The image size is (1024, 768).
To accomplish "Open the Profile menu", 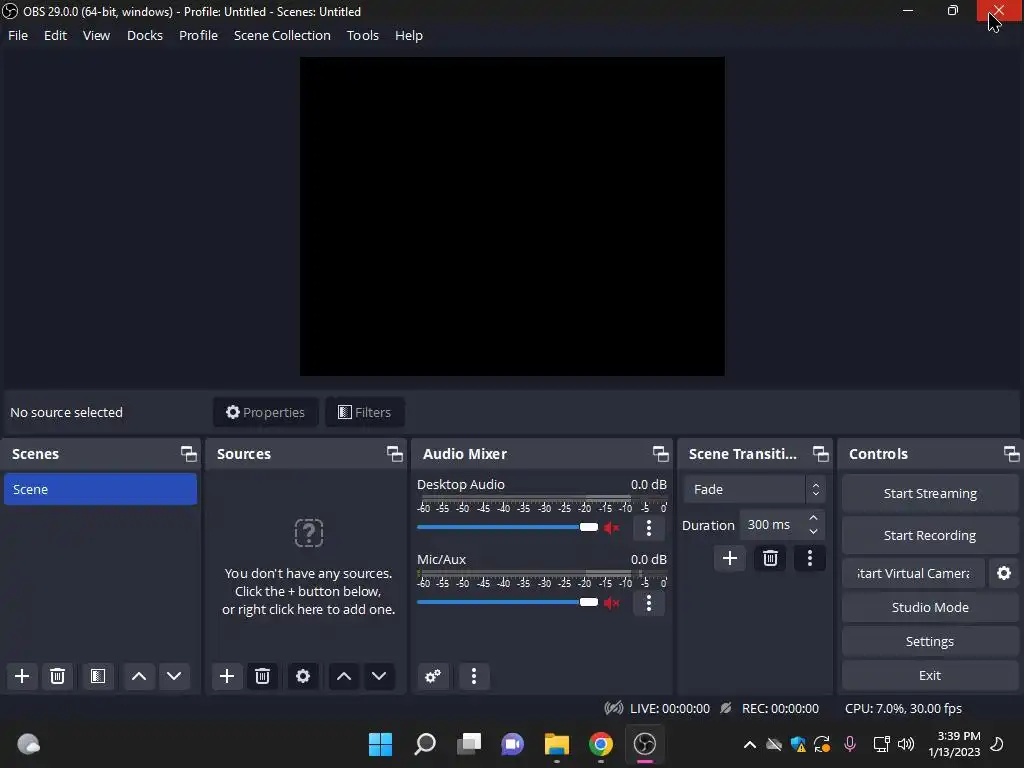I will (198, 35).
